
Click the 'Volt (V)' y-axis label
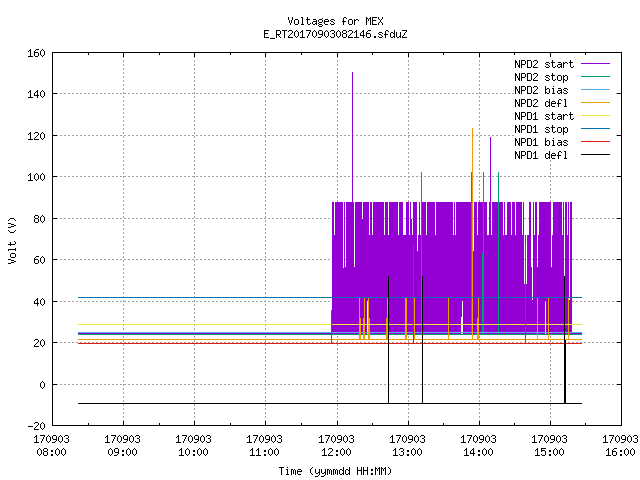12,240
